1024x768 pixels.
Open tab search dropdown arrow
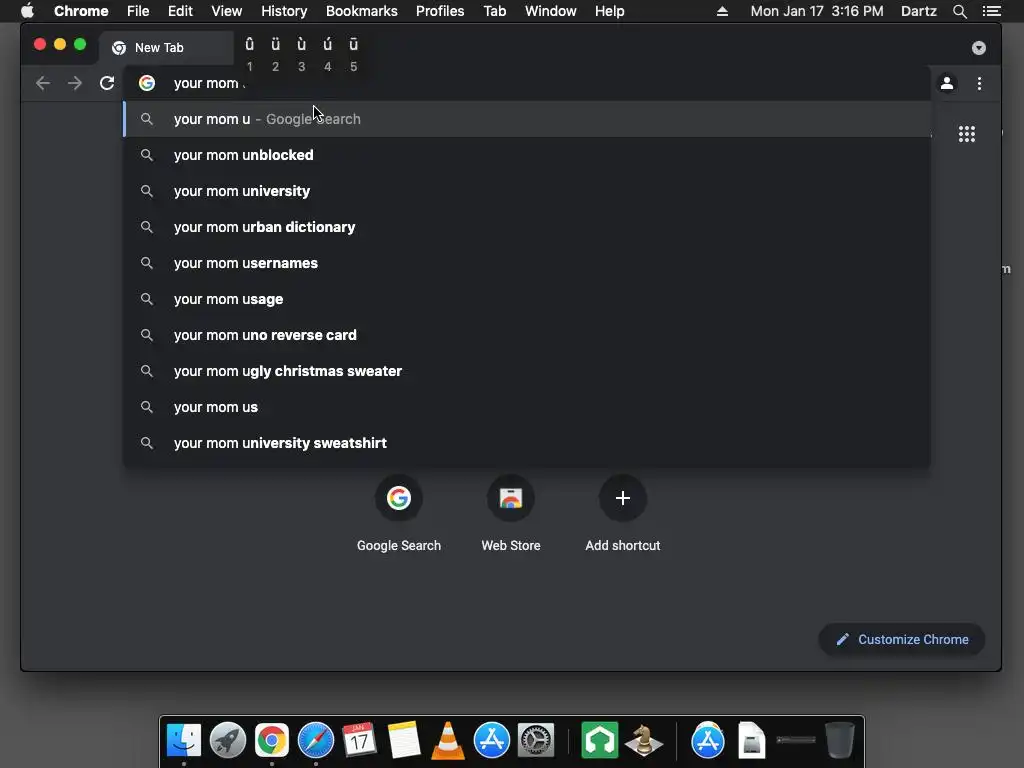978,48
